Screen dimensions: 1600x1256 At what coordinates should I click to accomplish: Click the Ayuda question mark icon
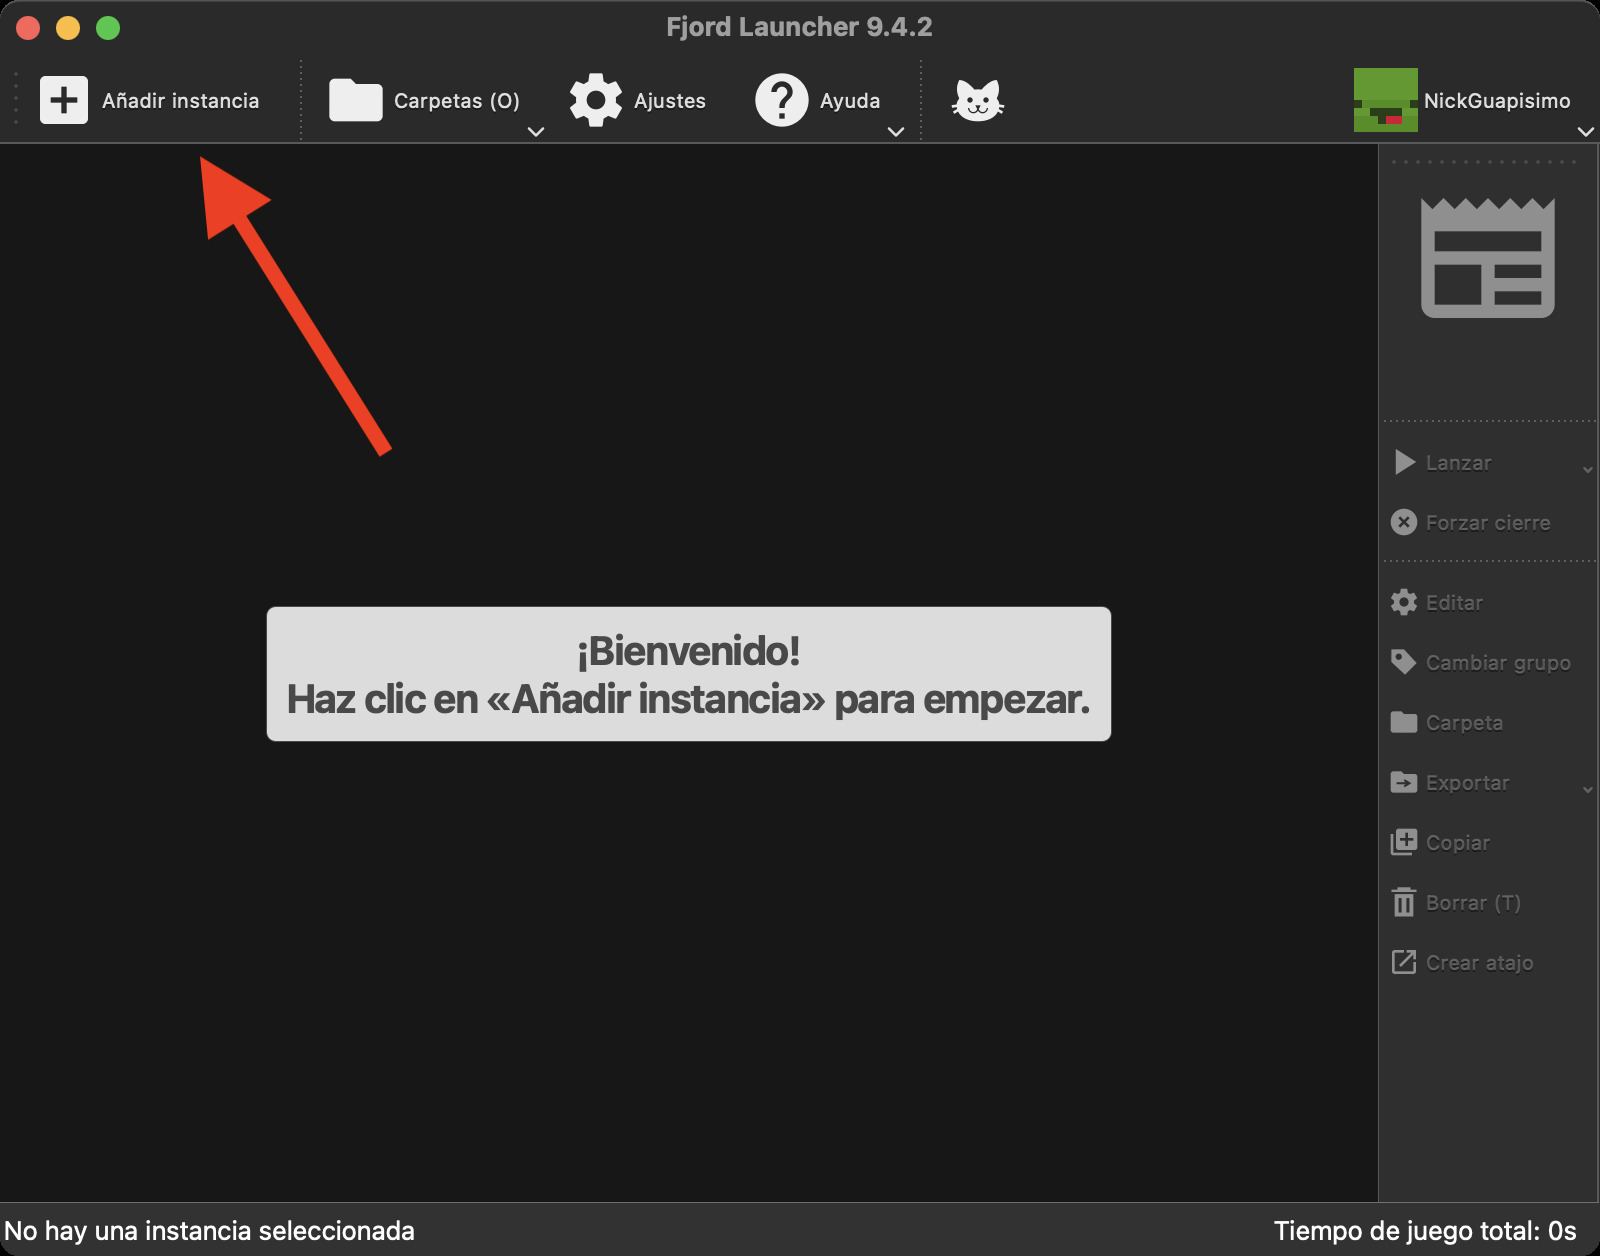[781, 100]
